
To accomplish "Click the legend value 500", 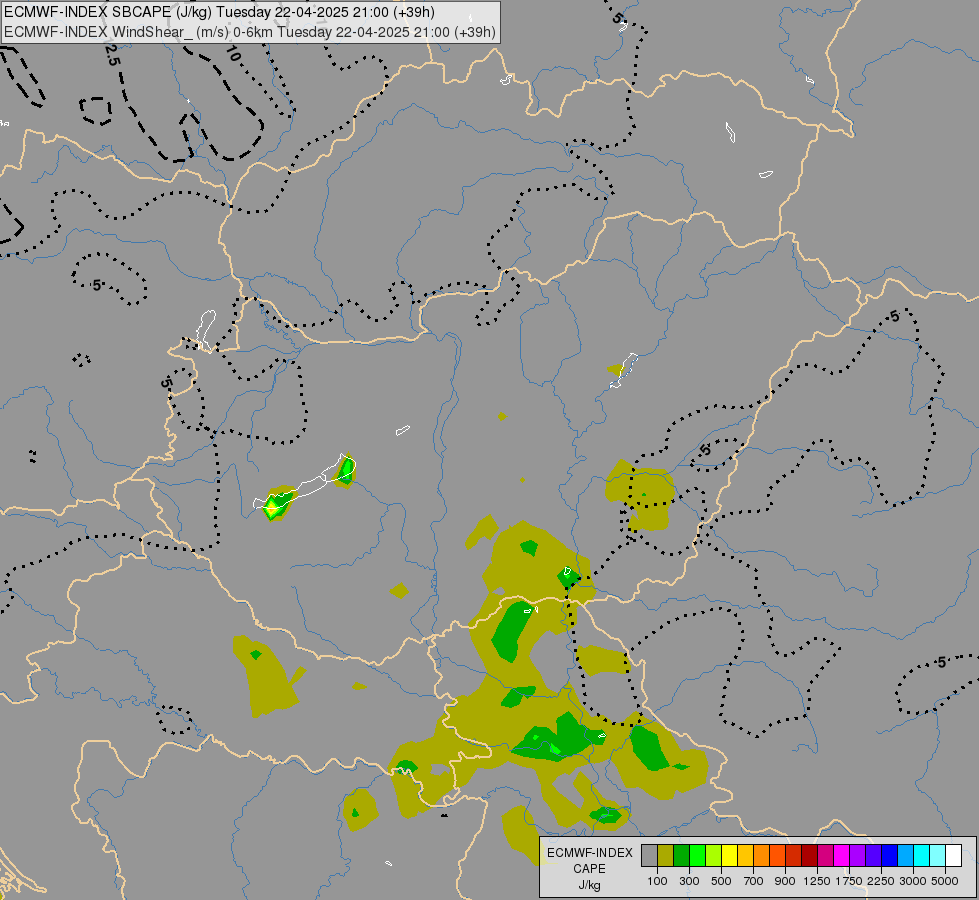I will click(x=721, y=881).
